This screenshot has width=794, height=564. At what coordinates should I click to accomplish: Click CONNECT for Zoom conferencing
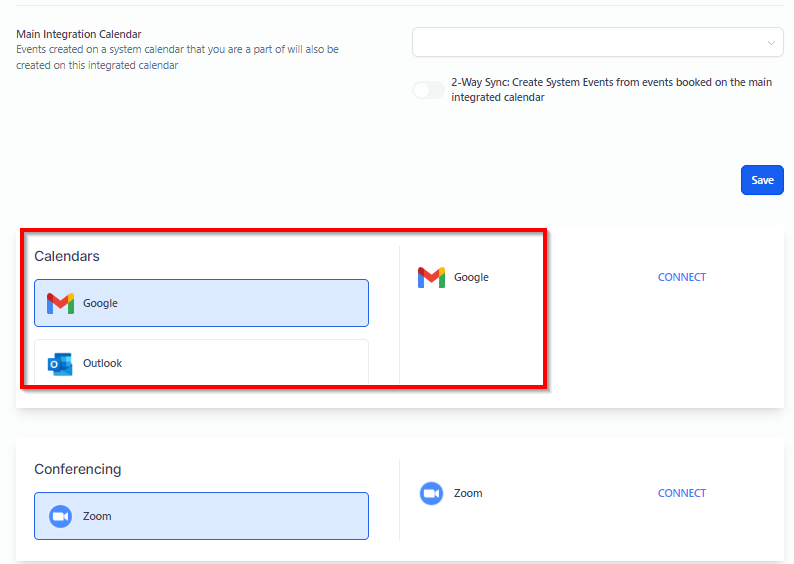point(681,493)
